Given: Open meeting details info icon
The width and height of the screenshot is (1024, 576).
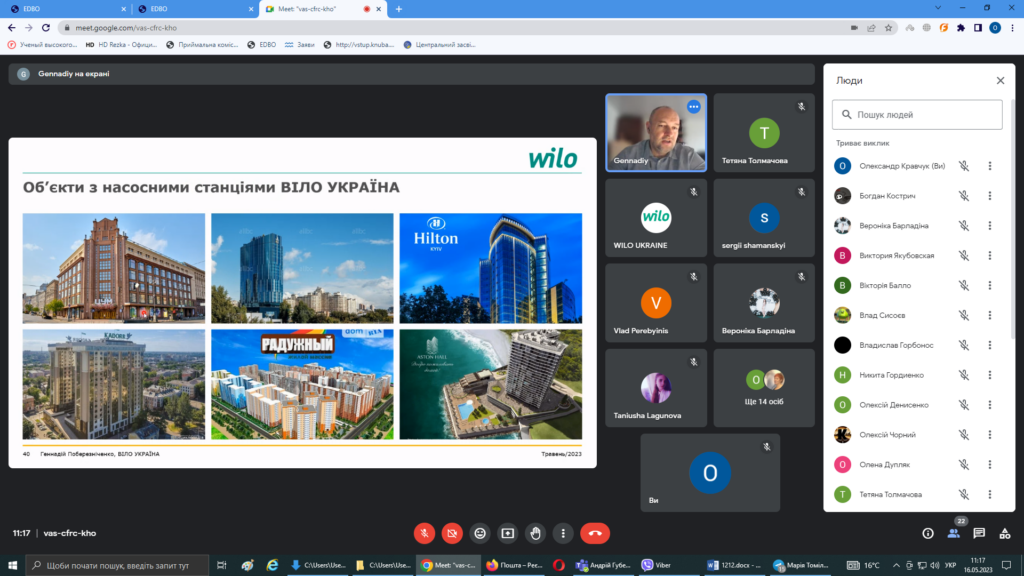Looking at the screenshot, I should 928,534.
